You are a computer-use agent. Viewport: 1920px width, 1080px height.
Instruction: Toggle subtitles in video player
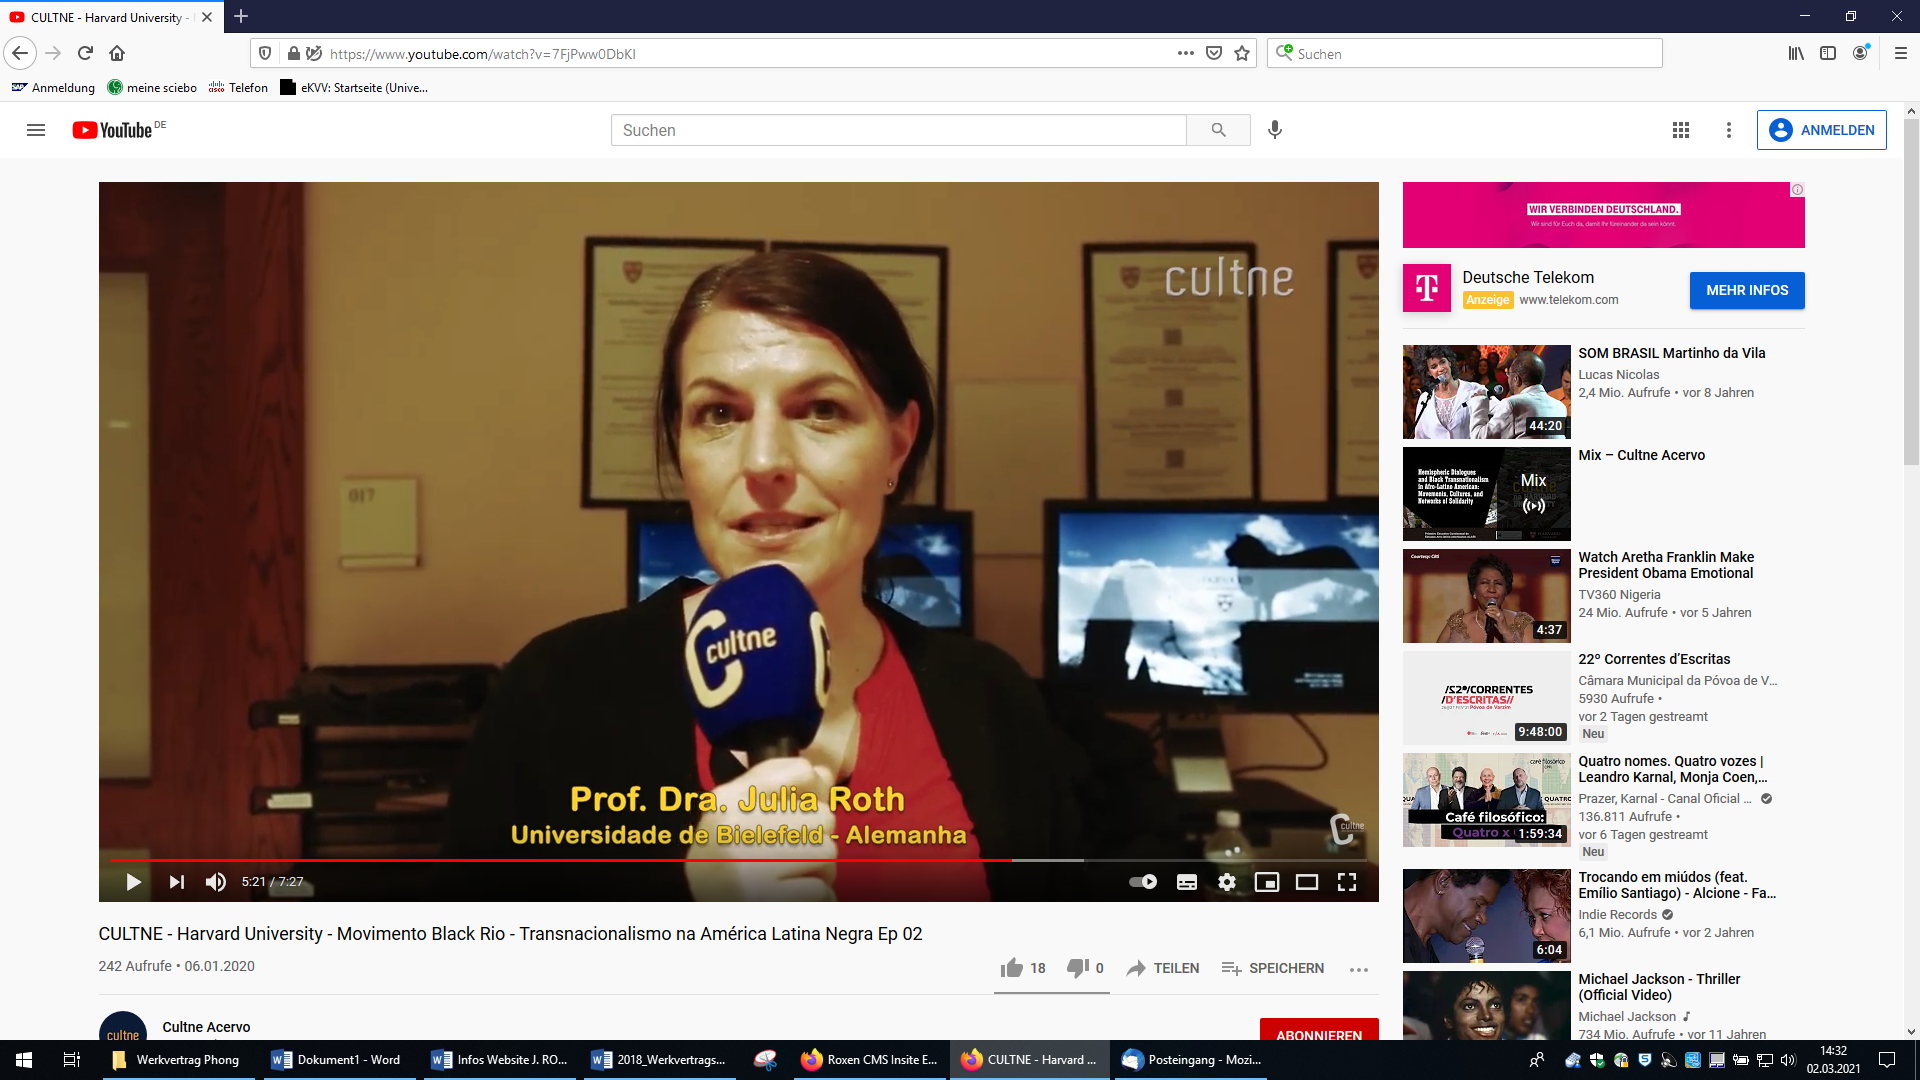[1187, 882]
